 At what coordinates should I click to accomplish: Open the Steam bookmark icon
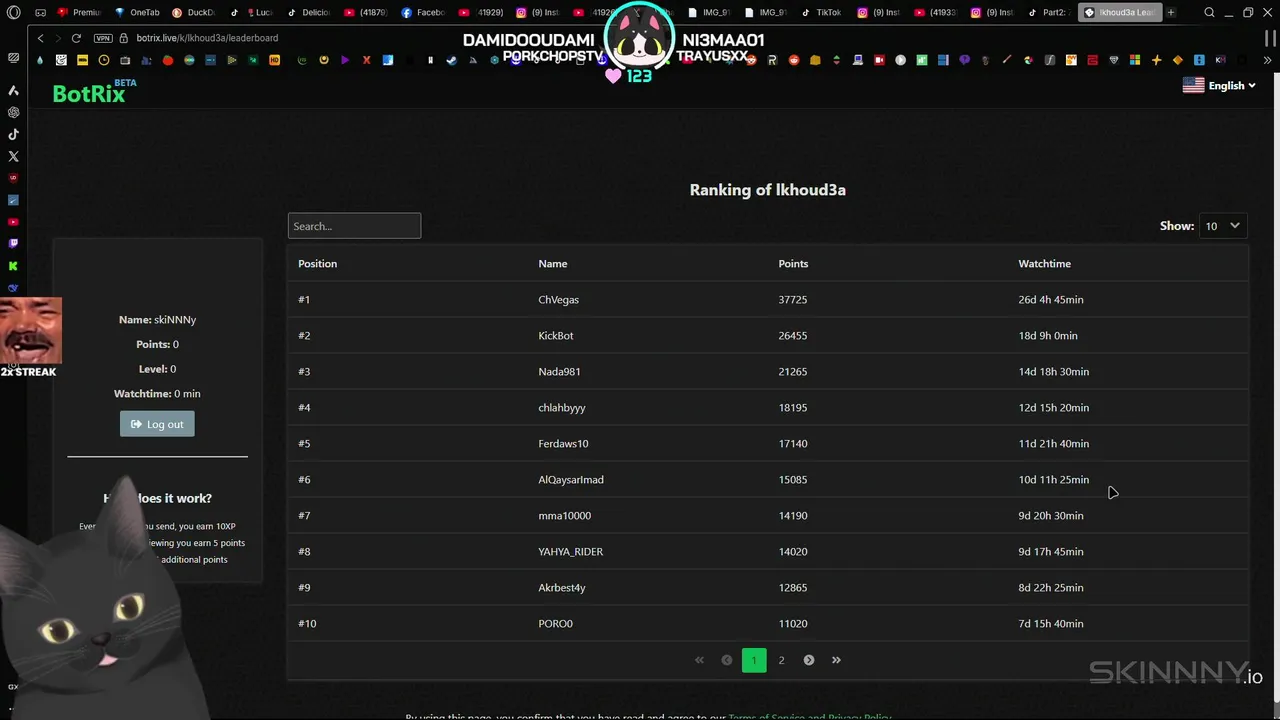[x=451, y=60]
